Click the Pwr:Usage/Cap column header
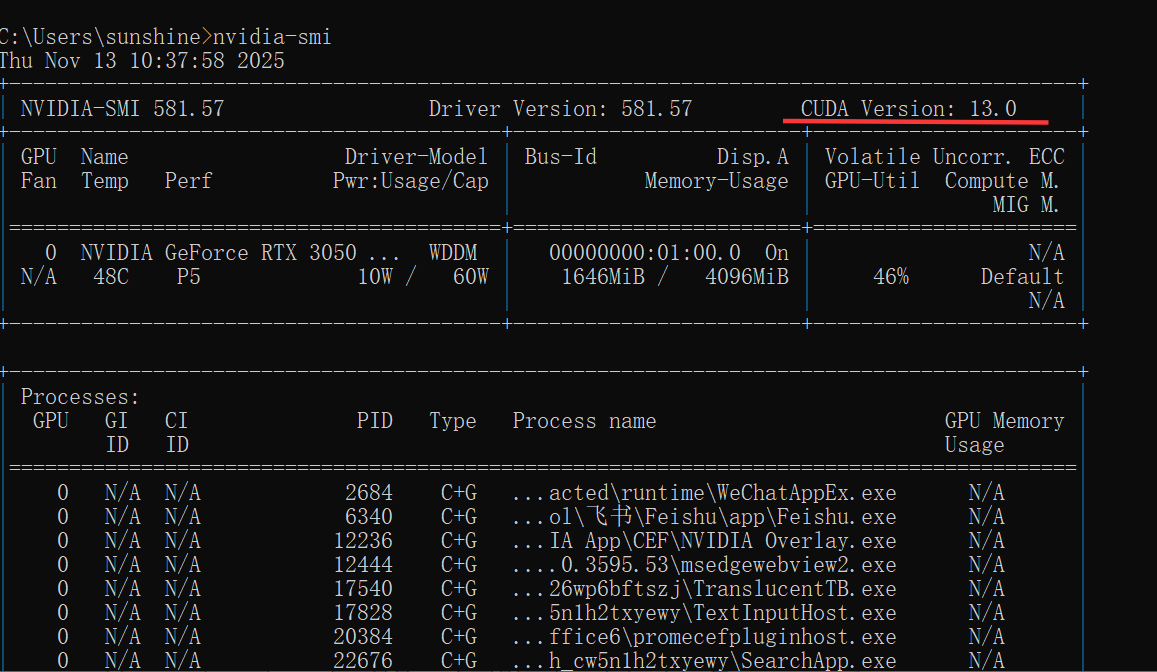 [x=410, y=181]
